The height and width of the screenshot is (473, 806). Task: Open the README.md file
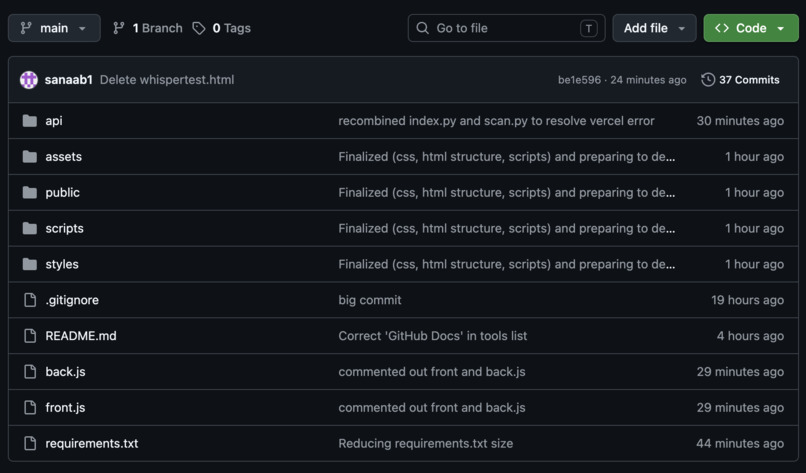[x=81, y=336]
